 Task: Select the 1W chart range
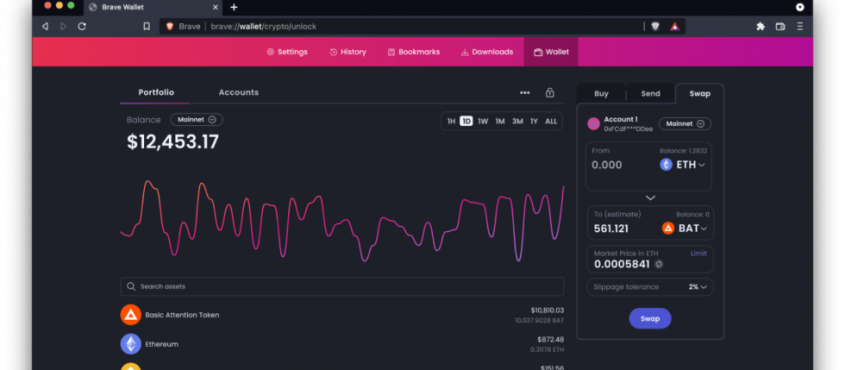coord(483,121)
